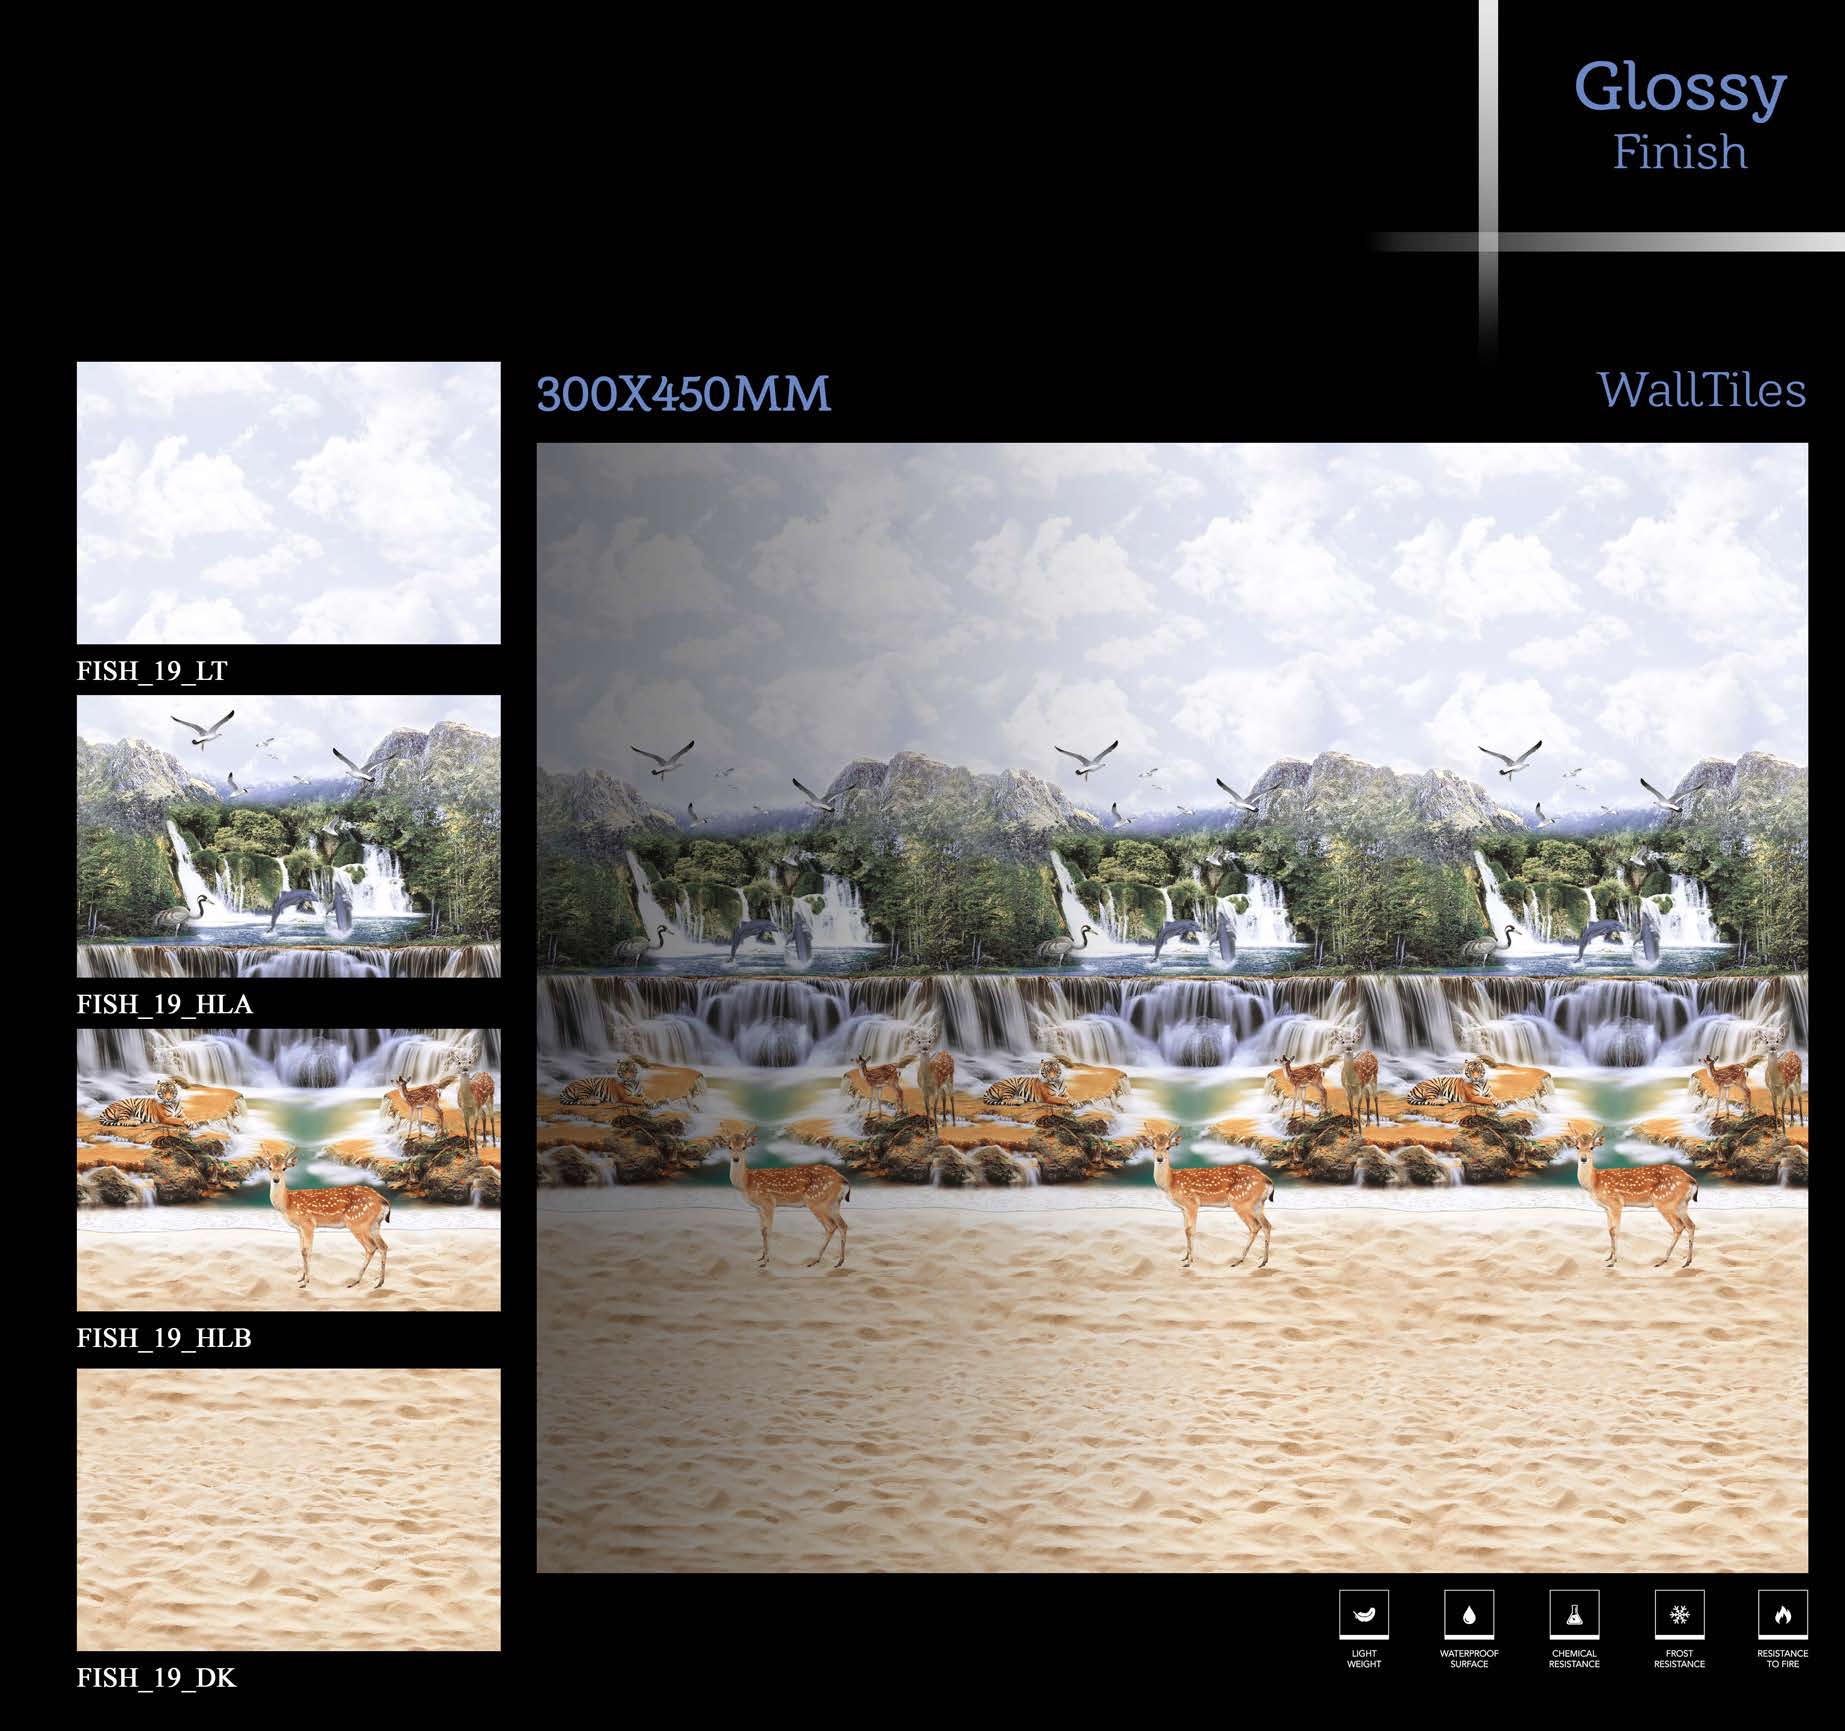Click the CHEMICAL RESISTANCE caption
This screenshot has width=1845, height=1731.
[x=1574, y=1659]
